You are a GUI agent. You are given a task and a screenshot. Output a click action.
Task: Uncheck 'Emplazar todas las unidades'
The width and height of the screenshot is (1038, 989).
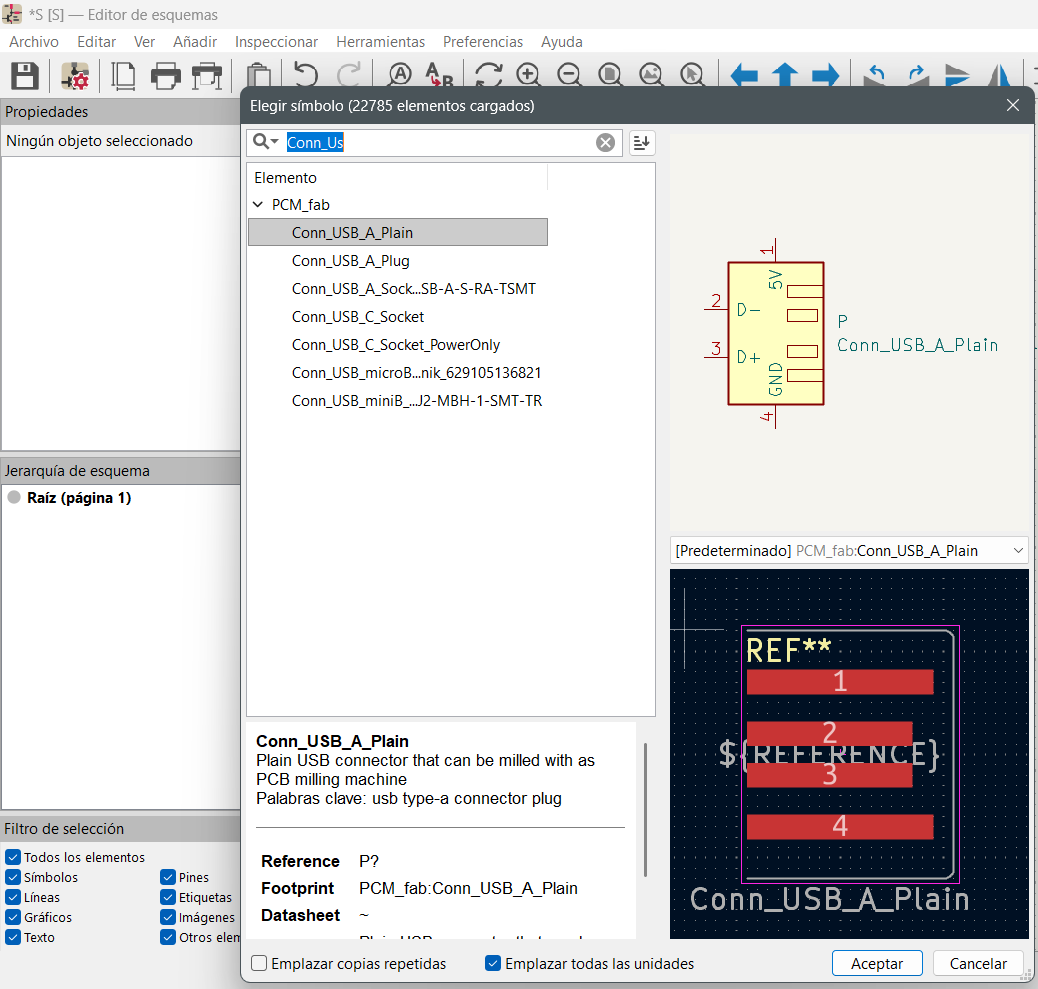(x=492, y=964)
